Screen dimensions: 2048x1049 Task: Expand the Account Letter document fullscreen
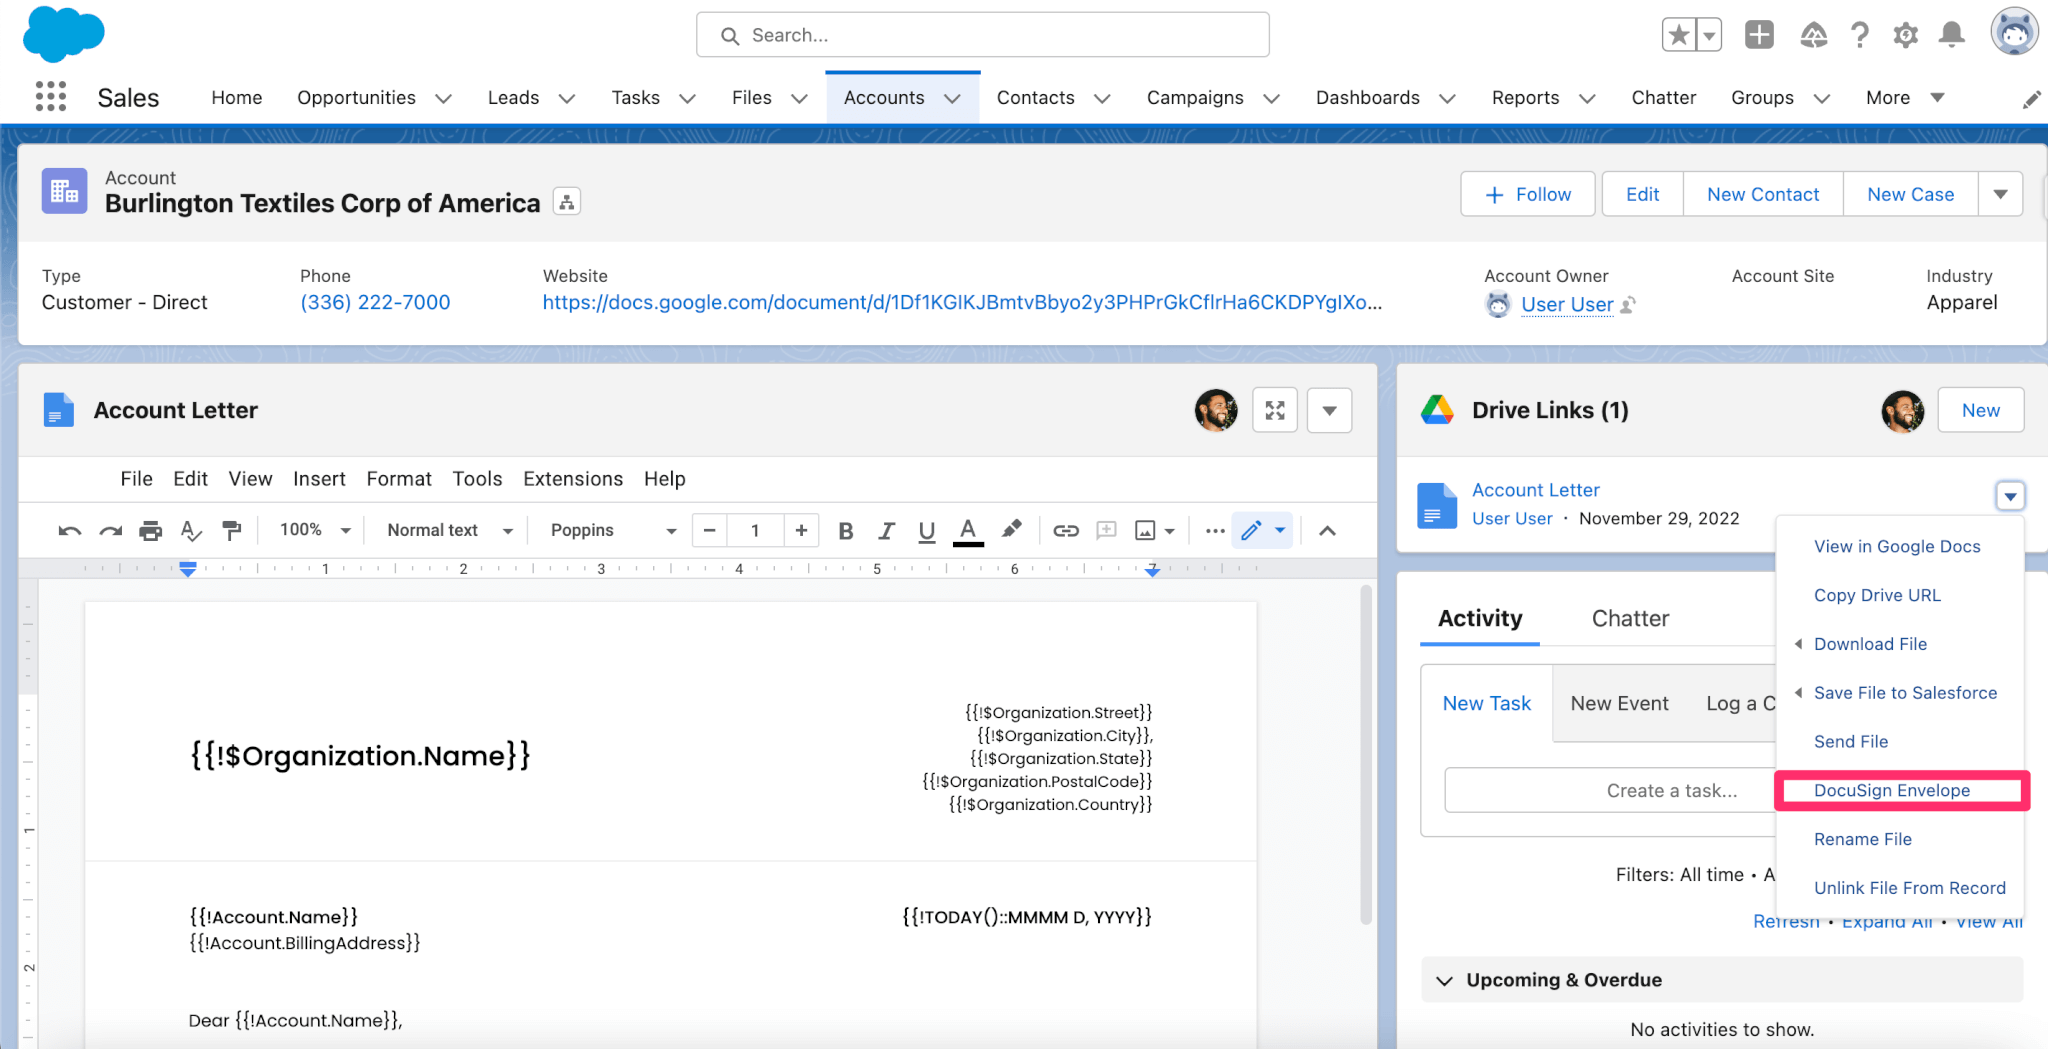pyautogui.click(x=1275, y=410)
